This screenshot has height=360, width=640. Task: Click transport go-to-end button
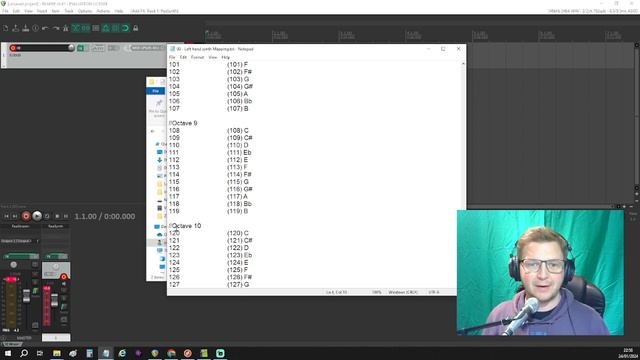(x=15, y=216)
